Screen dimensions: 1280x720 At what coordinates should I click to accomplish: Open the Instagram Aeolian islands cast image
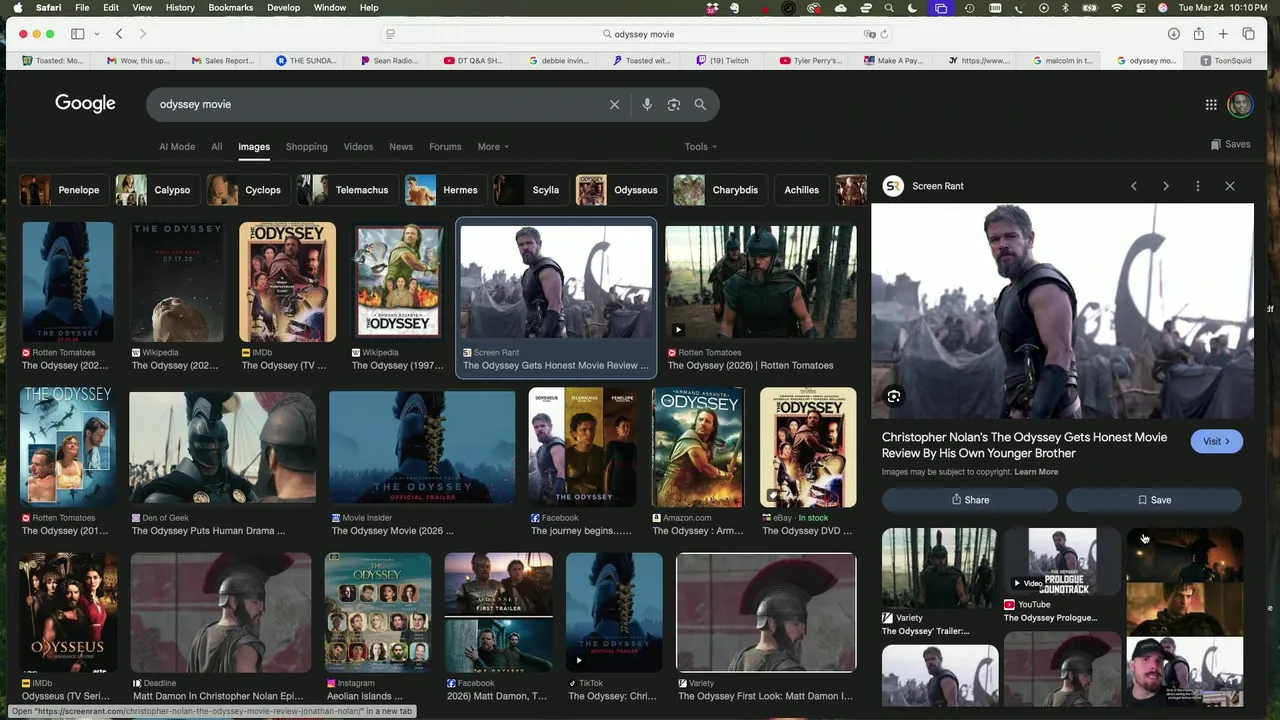(378, 613)
